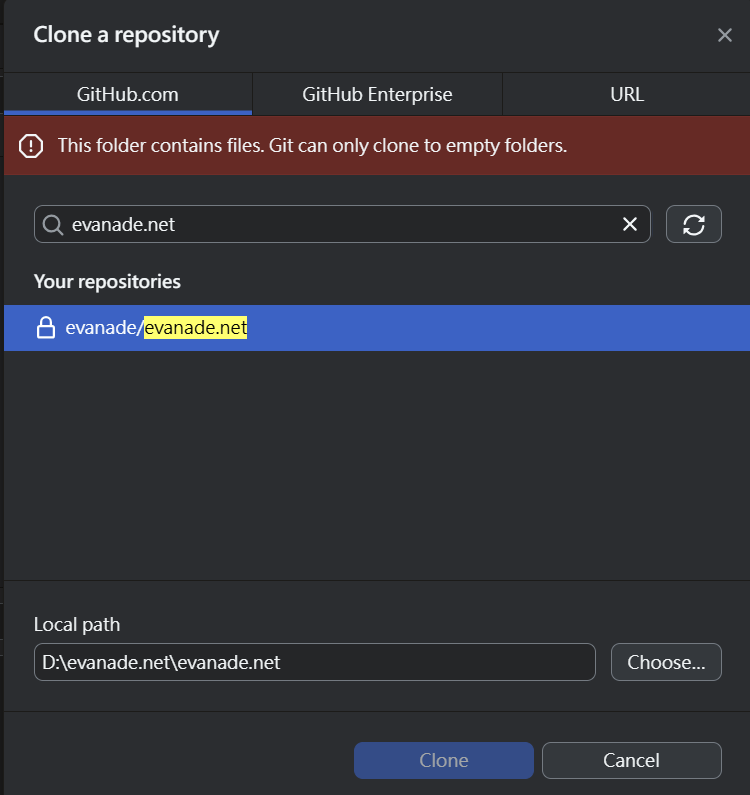Click the 'This folder contains files' error message
This screenshot has width=750, height=795.
312,146
